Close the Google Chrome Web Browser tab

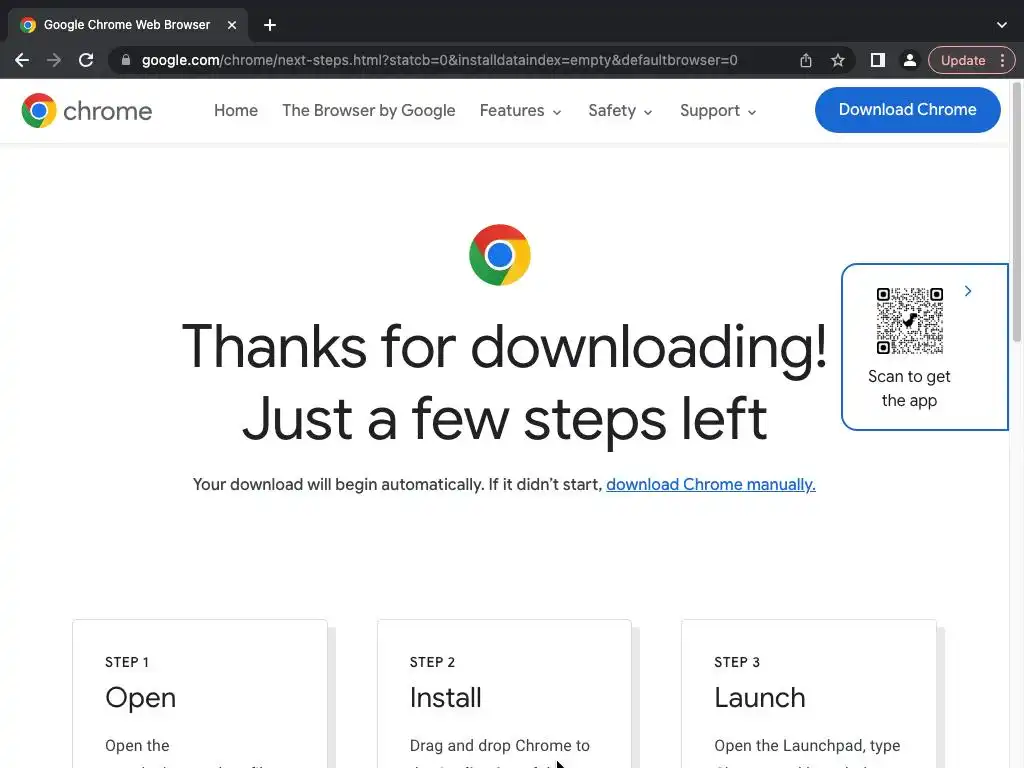pos(232,25)
